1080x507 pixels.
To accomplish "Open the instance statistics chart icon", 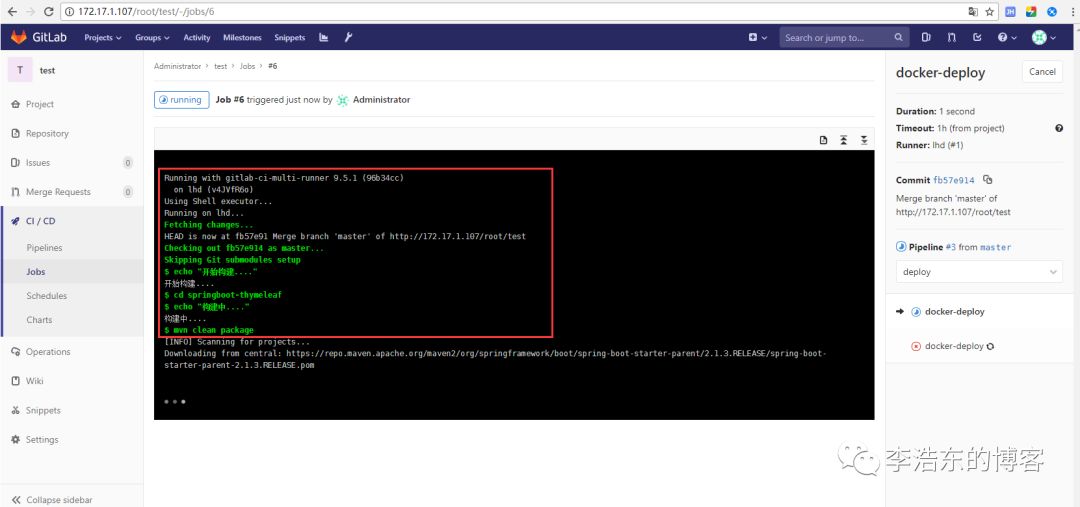I will [x=324, y=37].
